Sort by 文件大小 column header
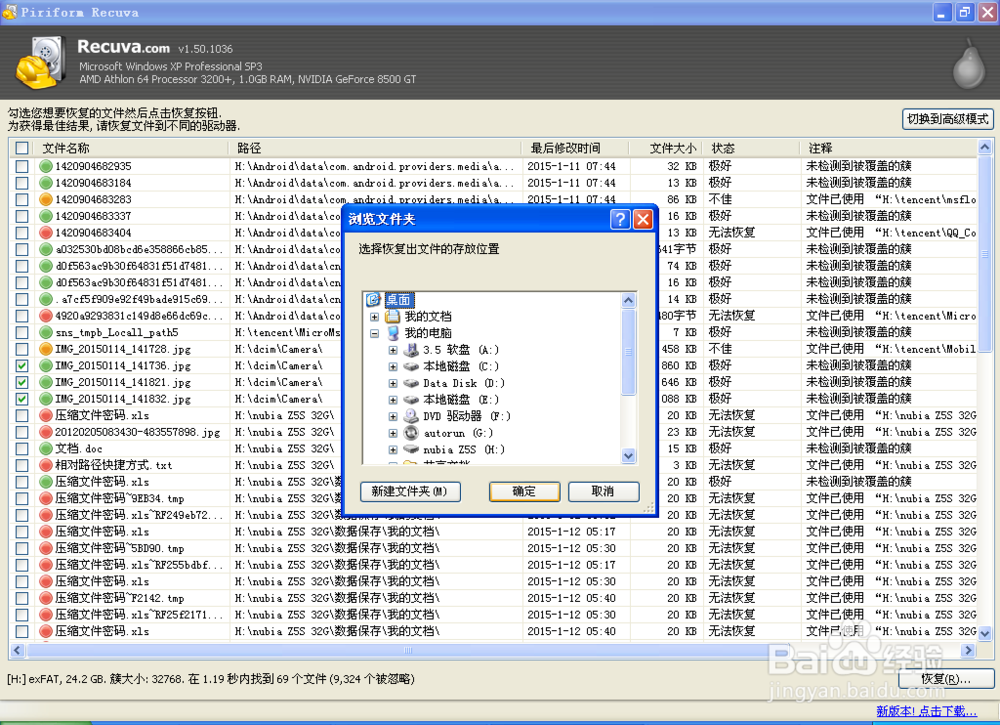 coord(666,148)
